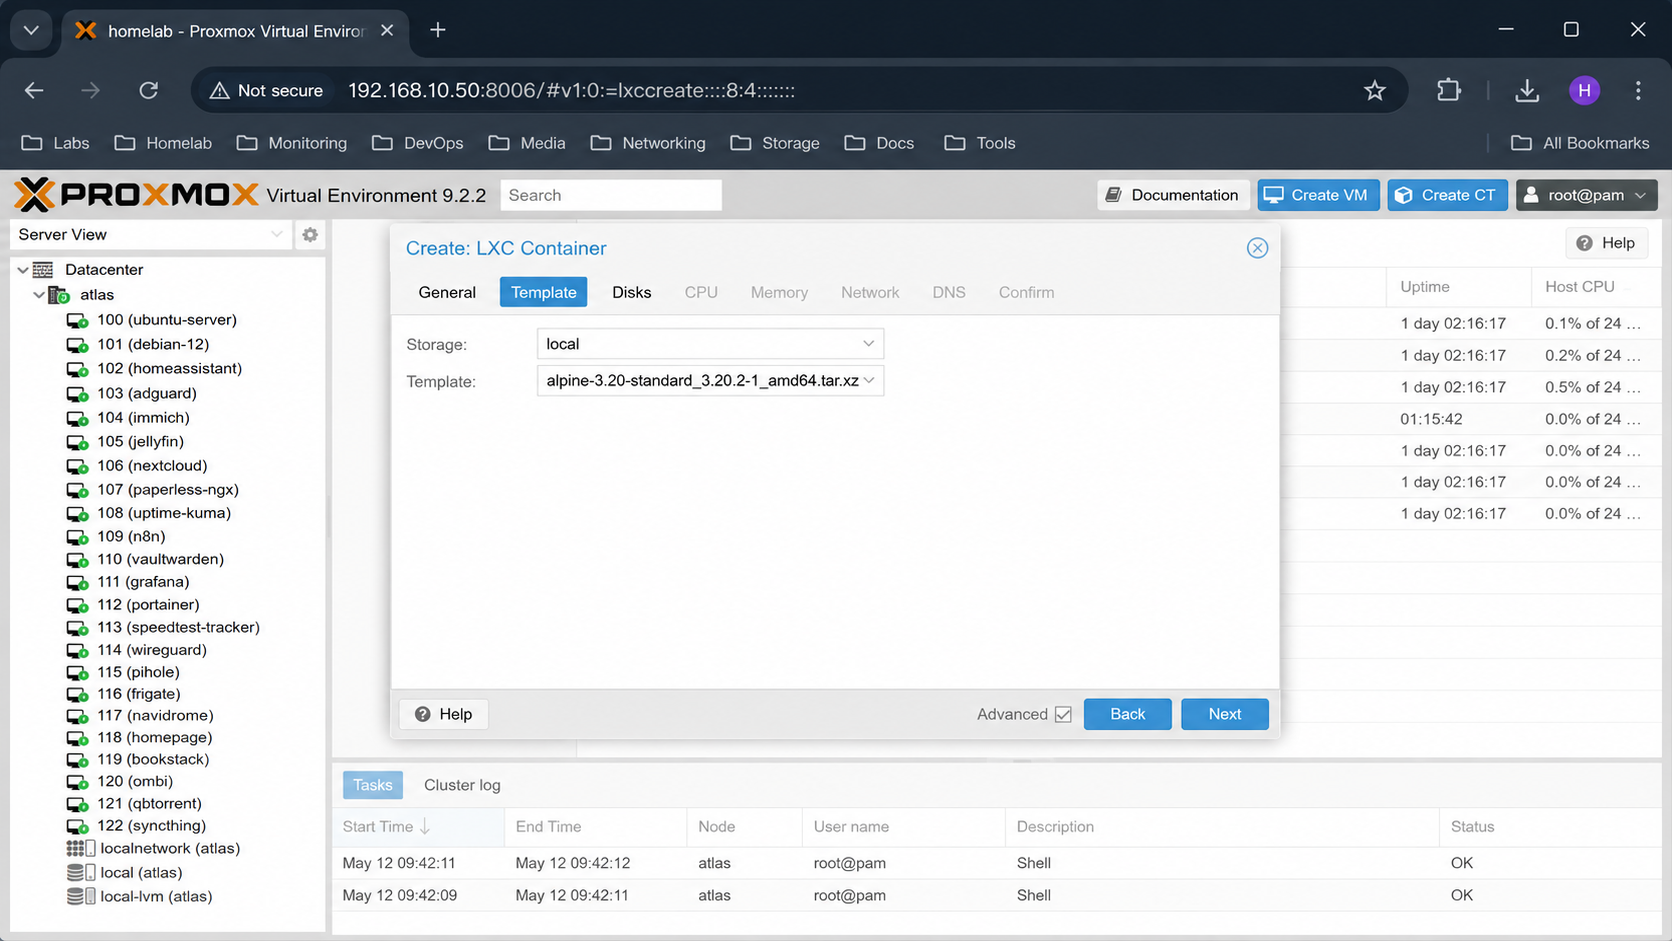Select container icon for 100 (ubuntu-server)
This screenshot has height=941, width=1672.
(x=77, y=321)
